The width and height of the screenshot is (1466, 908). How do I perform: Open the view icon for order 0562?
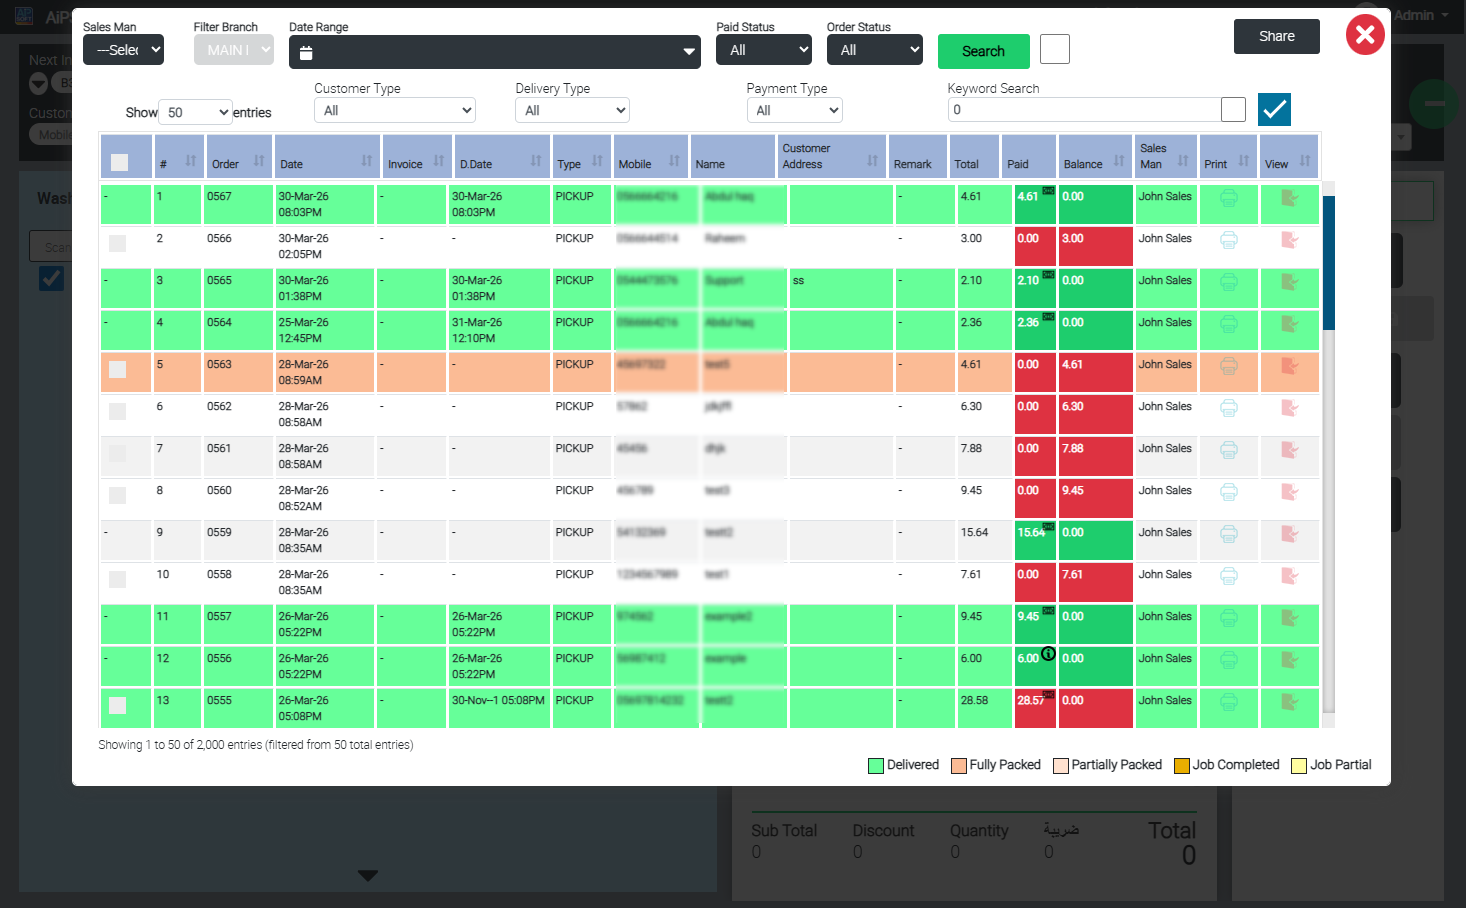click(x=1289, y=408)
